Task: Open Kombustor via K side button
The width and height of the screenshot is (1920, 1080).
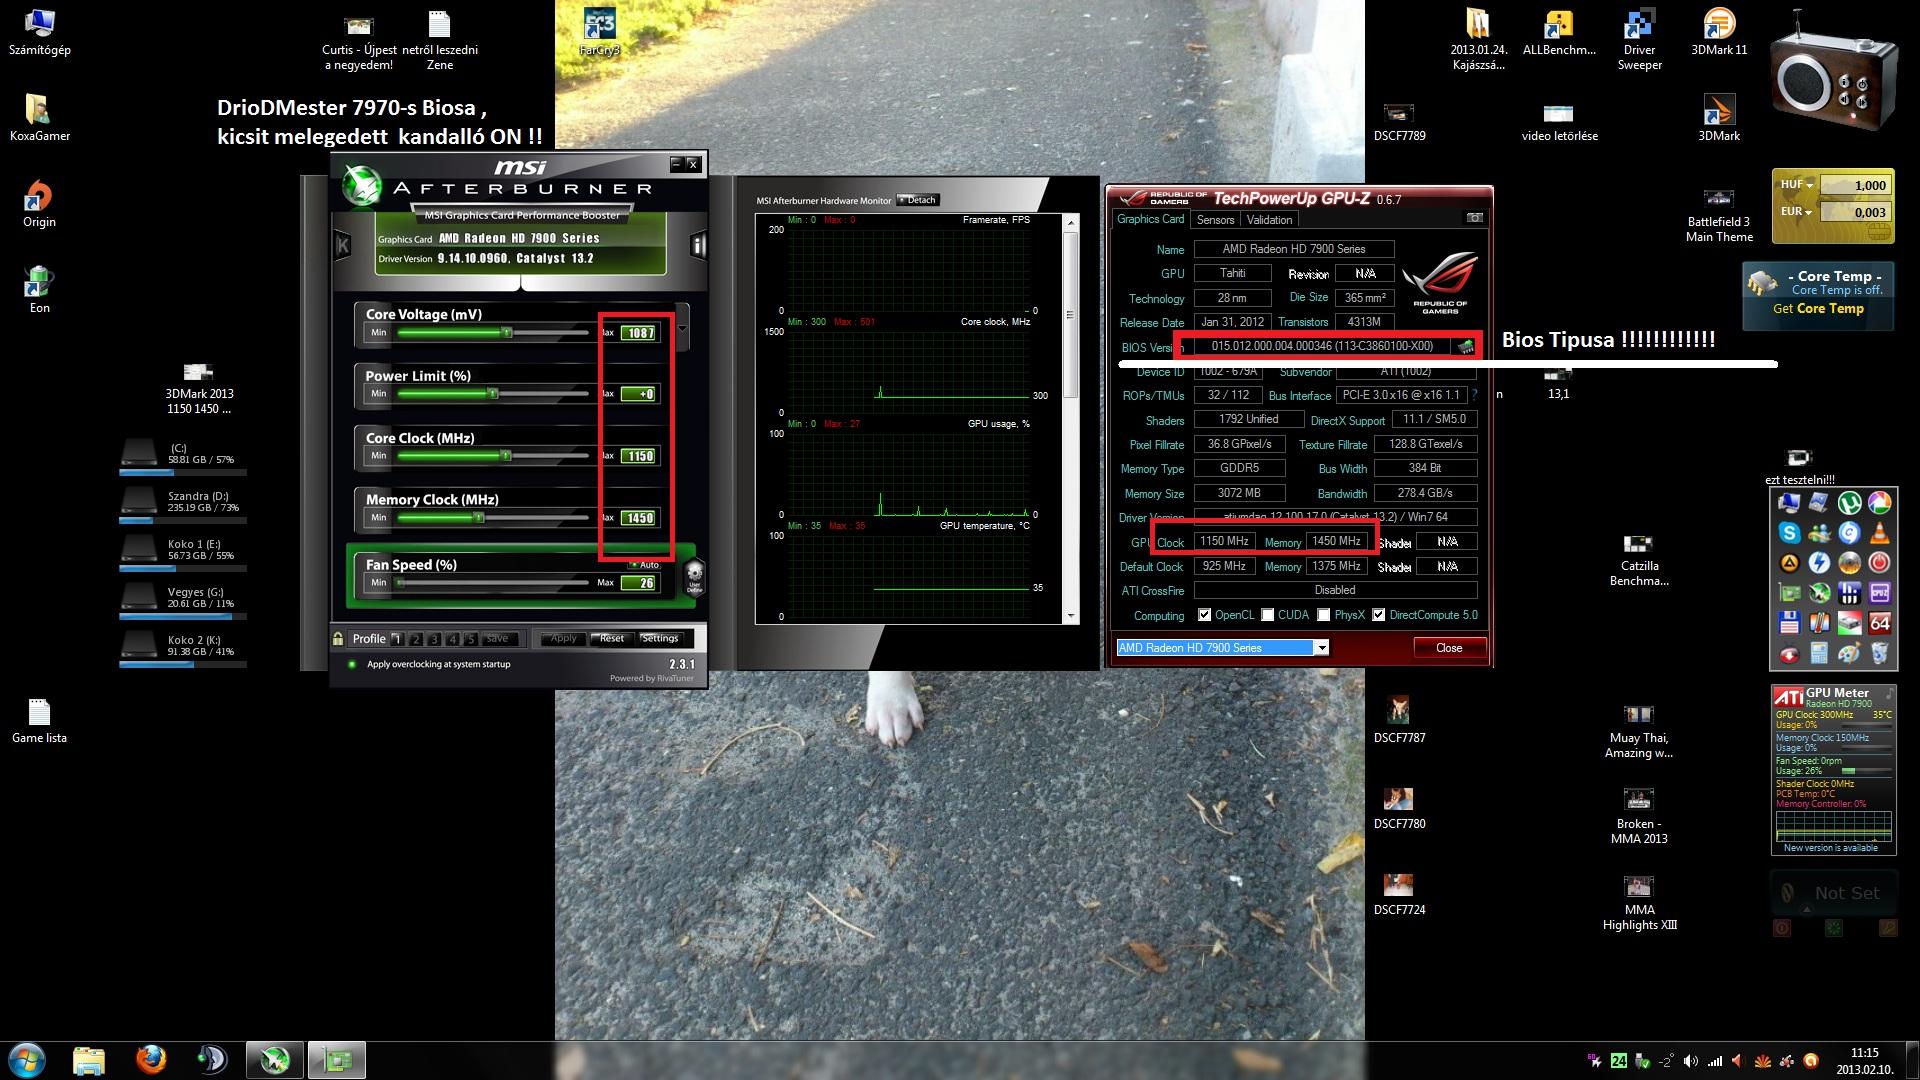Action: coord(343,244)
